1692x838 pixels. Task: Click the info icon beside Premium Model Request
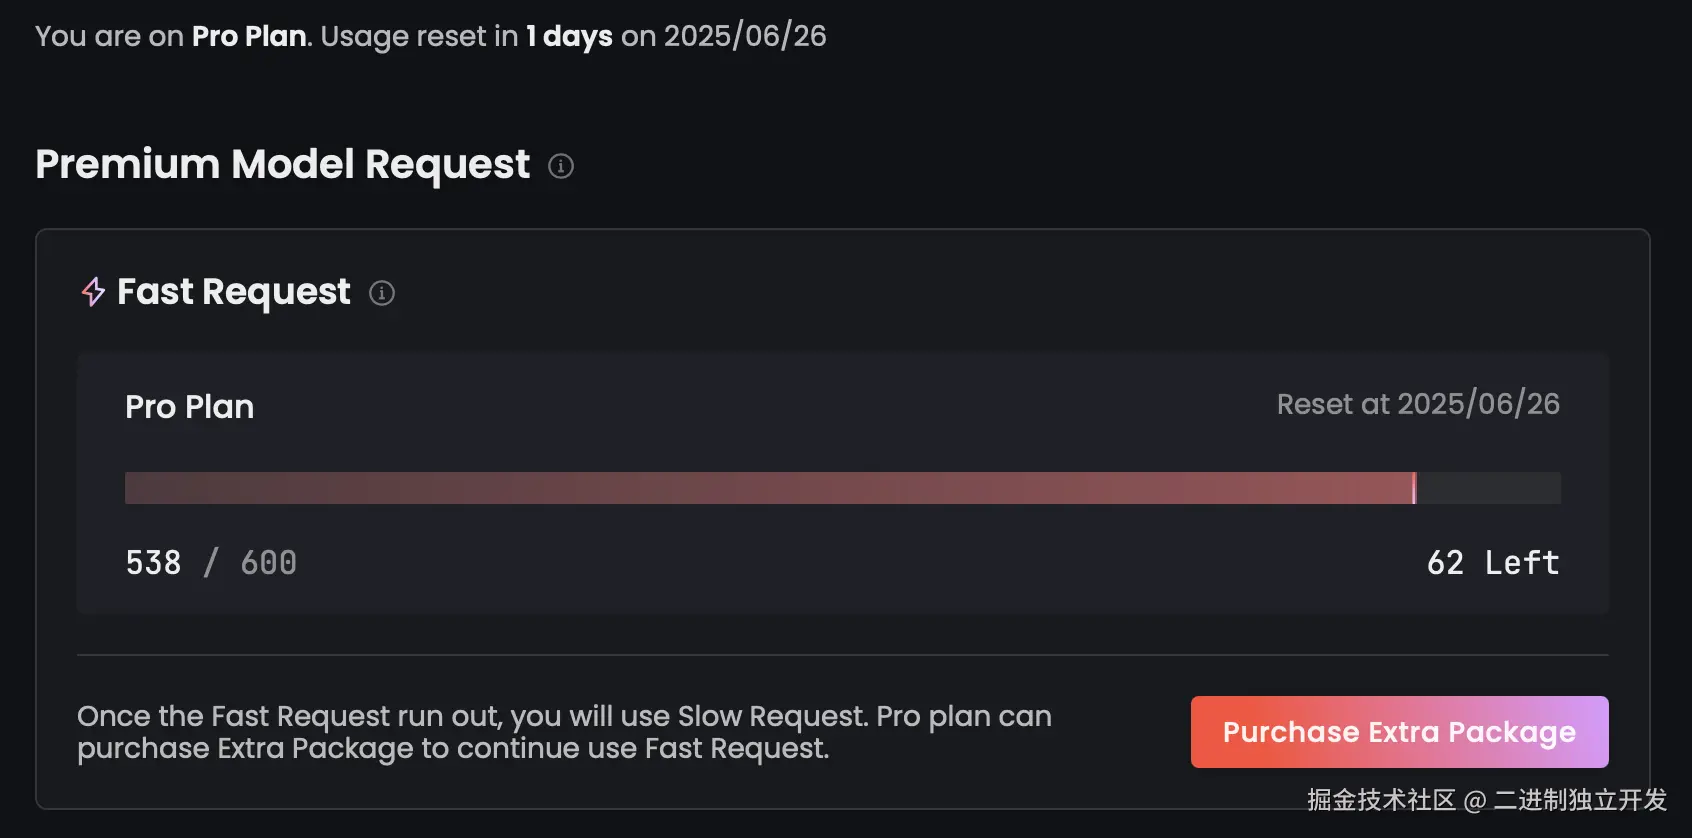coord(561,166)
